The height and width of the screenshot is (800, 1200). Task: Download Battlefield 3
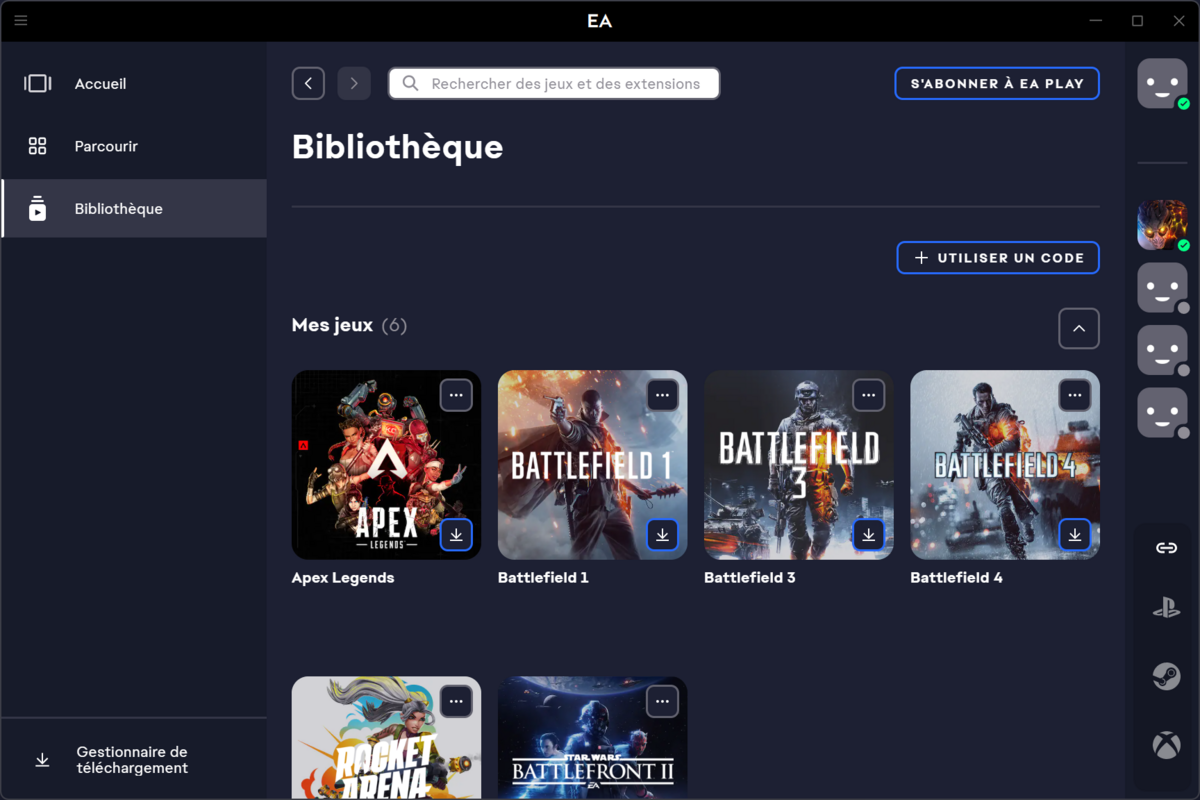point(868,535)
